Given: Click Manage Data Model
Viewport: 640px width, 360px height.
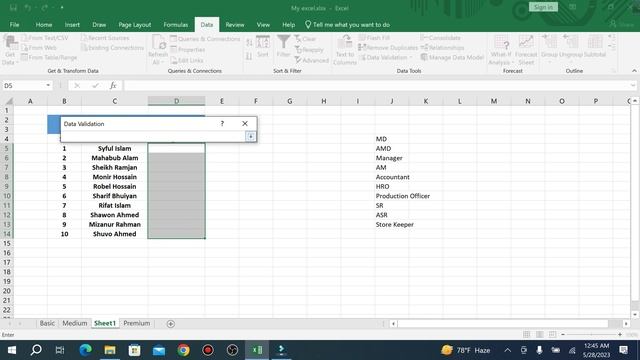Looking at the screenshot, I should [452, 58].
